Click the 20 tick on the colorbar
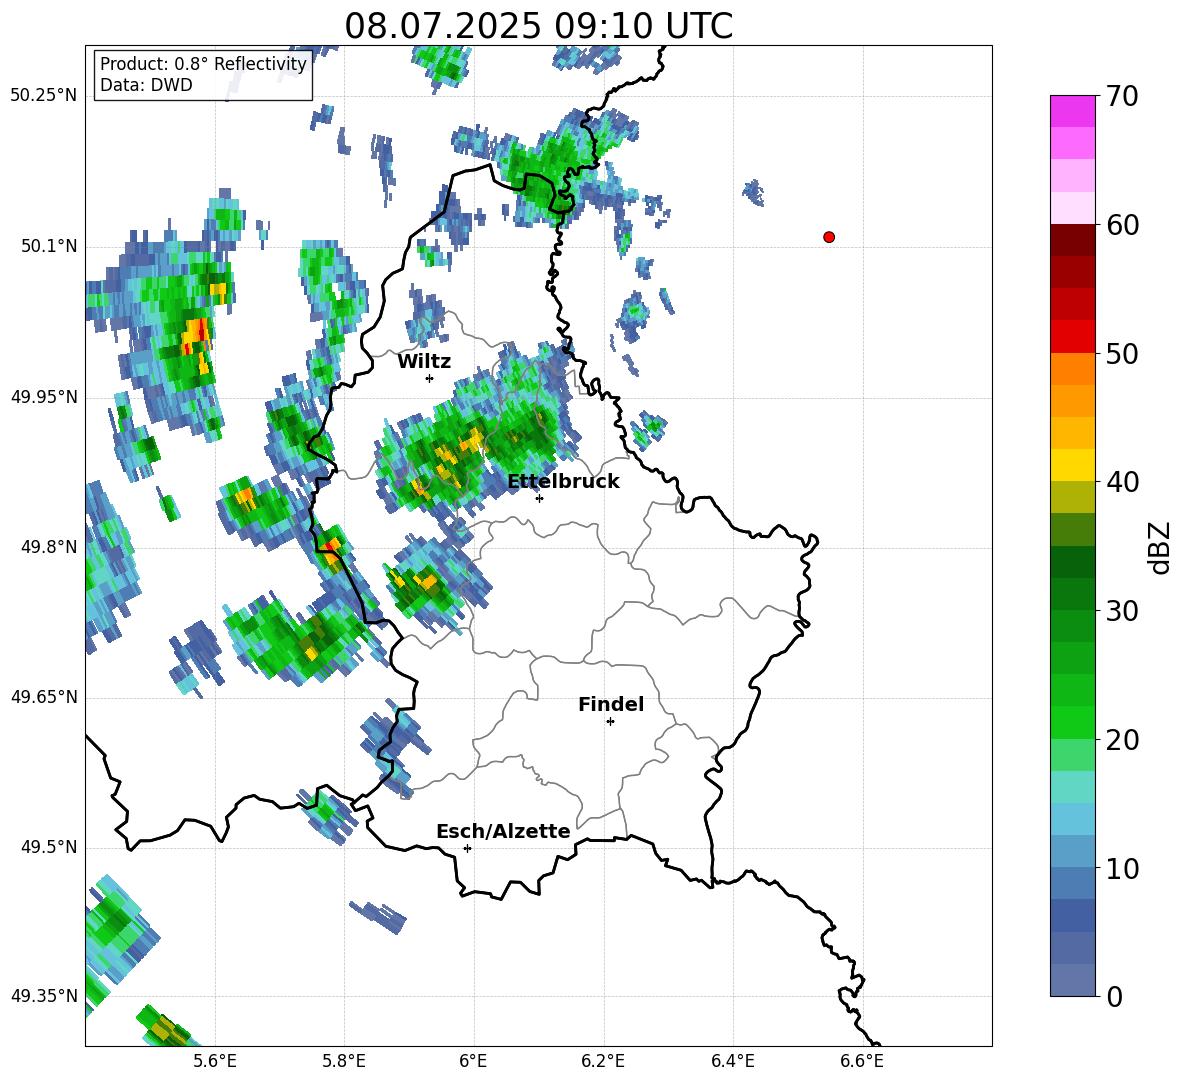 pyautogui.click(x=1121, y=740)
